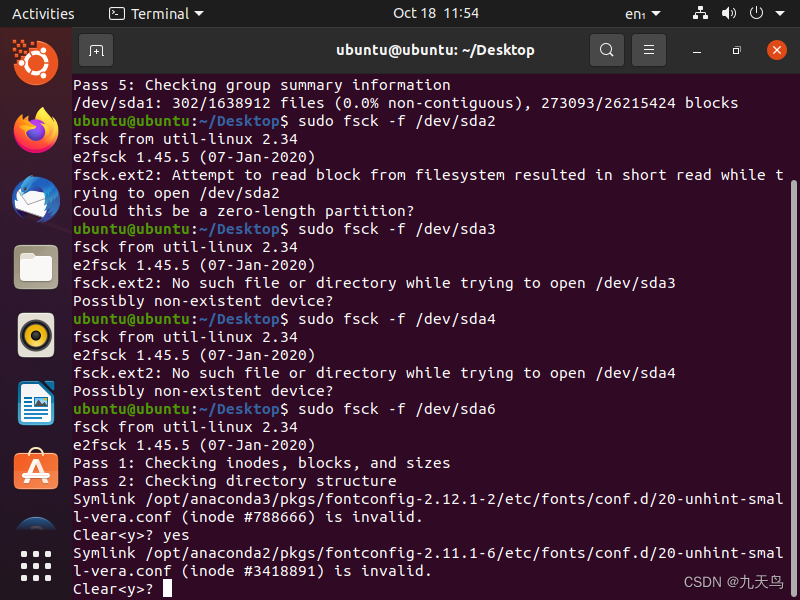Viewport: 800px width, 600px height.
Task: Click the text 'sudo fsck -f /dev/sda2'
Action: point(396,121)
